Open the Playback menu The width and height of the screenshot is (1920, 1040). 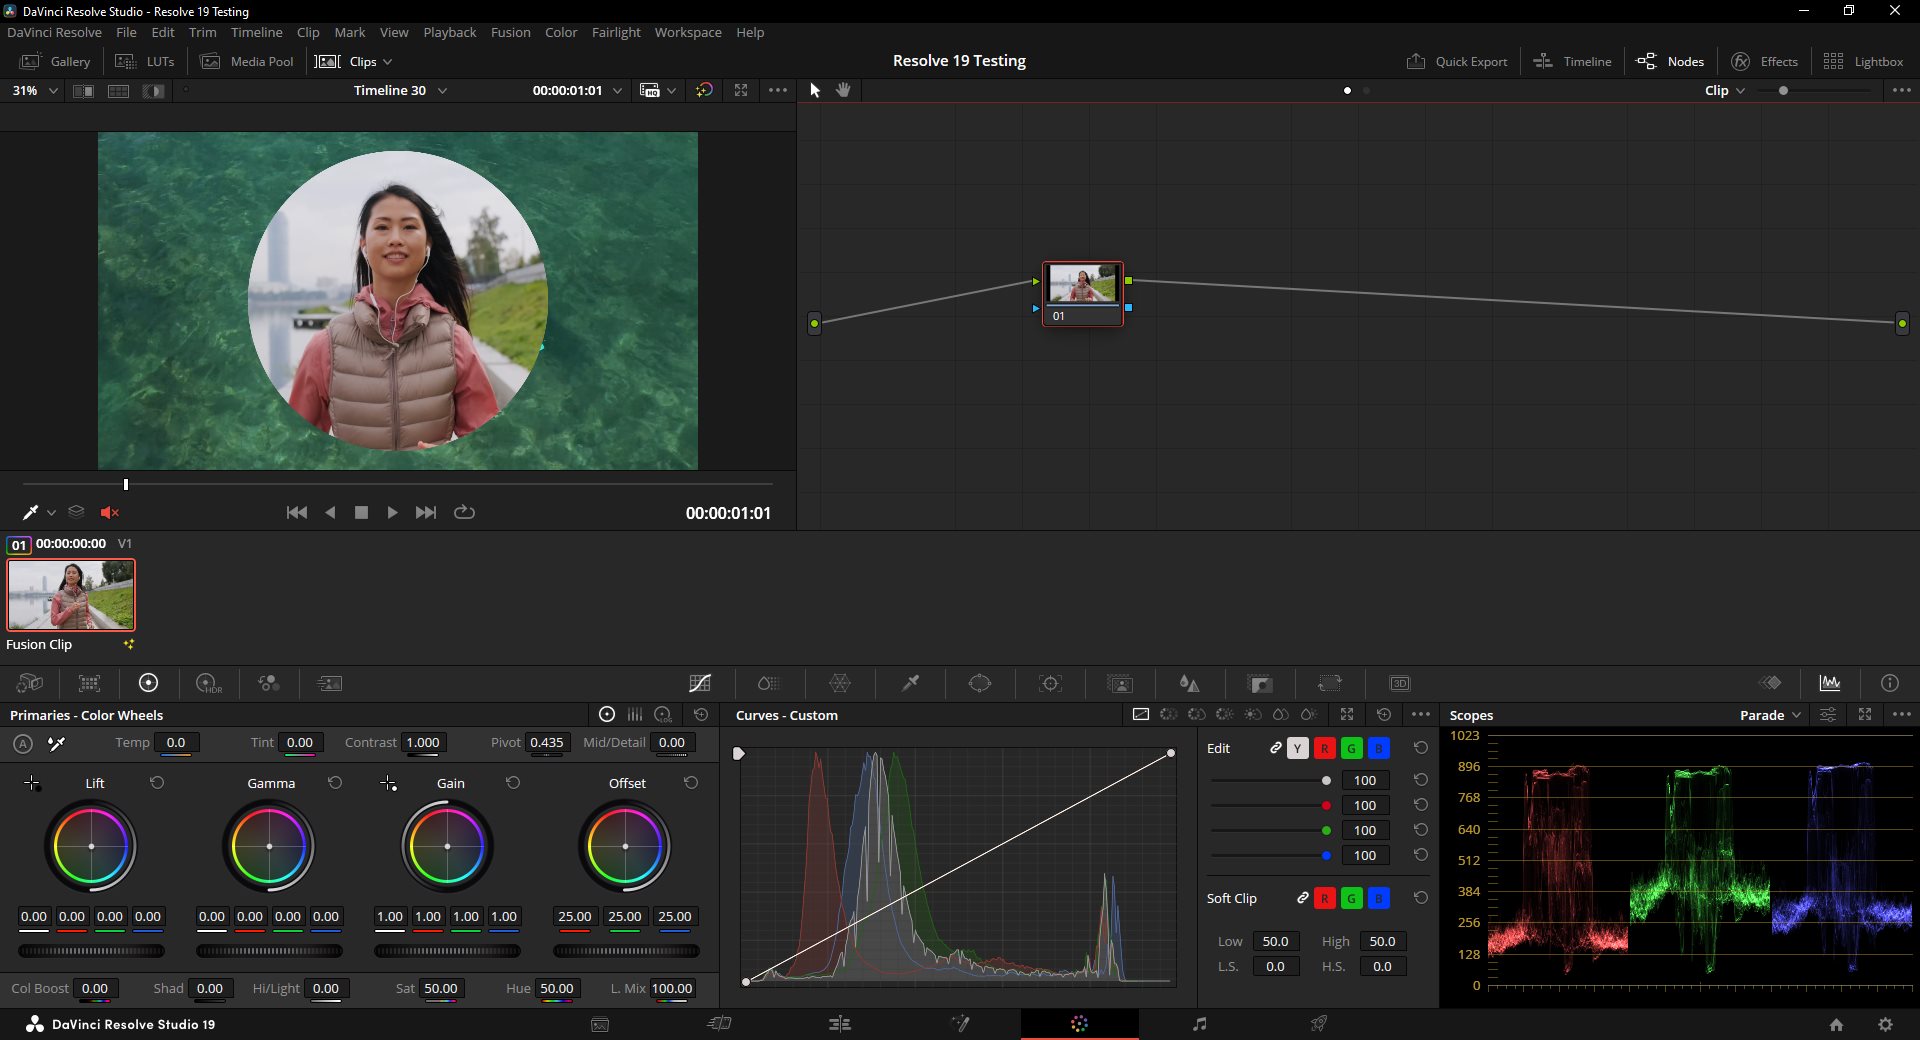tap(449, 32)
